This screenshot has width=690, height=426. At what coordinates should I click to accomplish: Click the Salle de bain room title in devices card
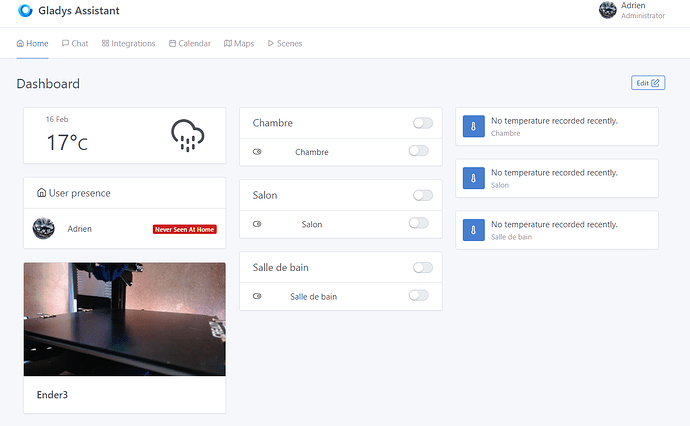point(280,268)
